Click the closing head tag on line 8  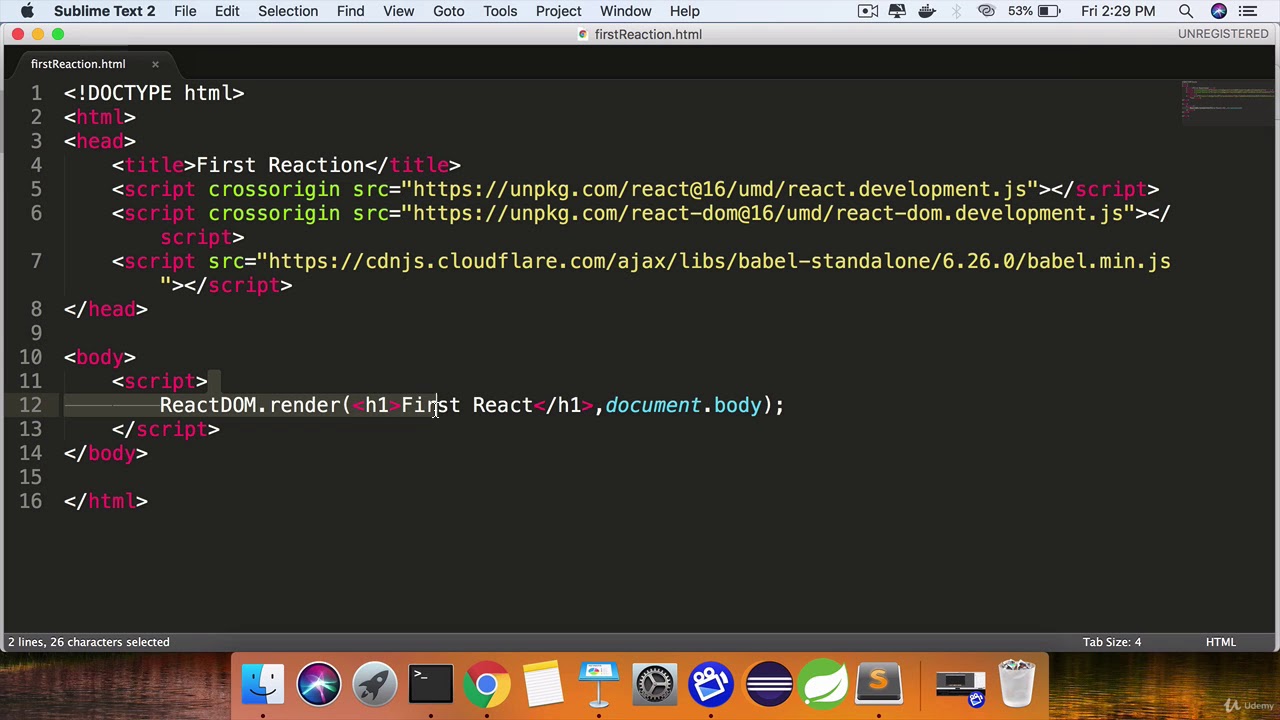tap(106, 309)
